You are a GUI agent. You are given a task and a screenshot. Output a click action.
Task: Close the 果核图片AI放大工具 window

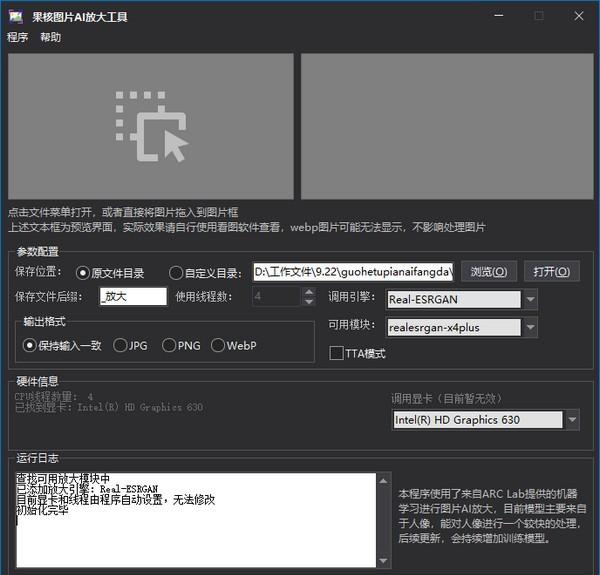click(x=579, y=16)
